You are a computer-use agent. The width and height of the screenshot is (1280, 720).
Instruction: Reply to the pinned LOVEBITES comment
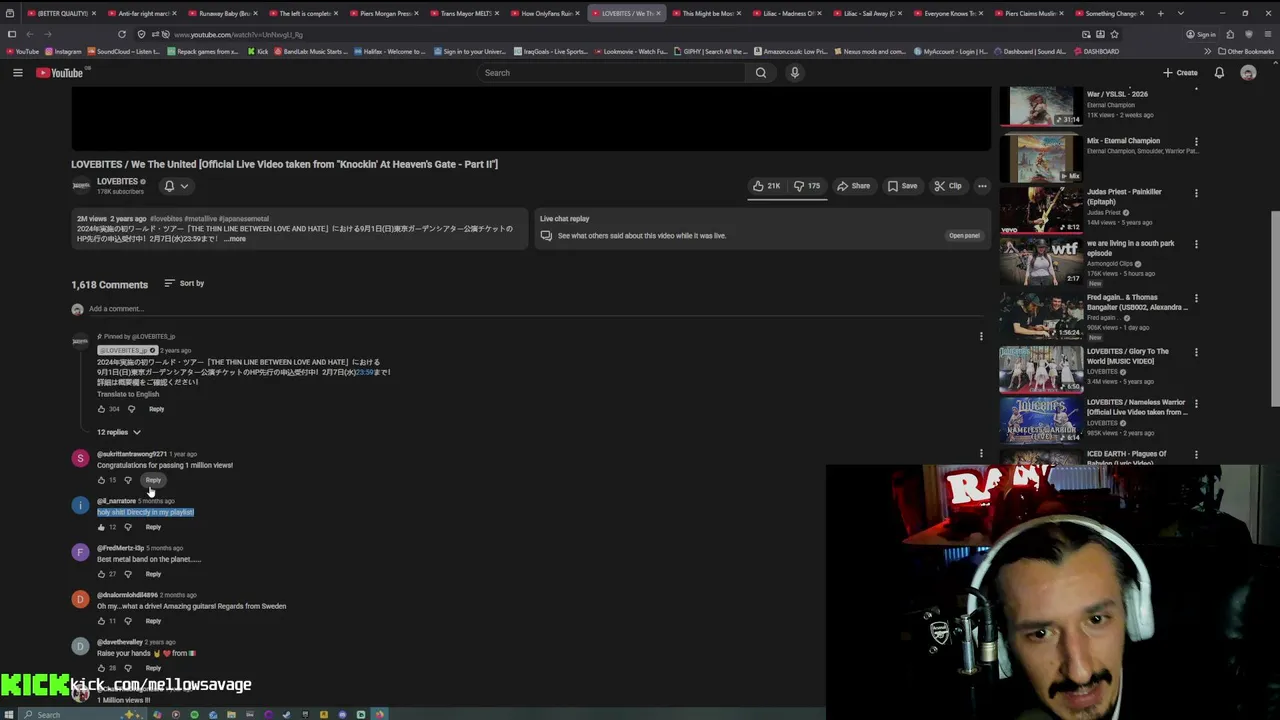coord(156,409)
